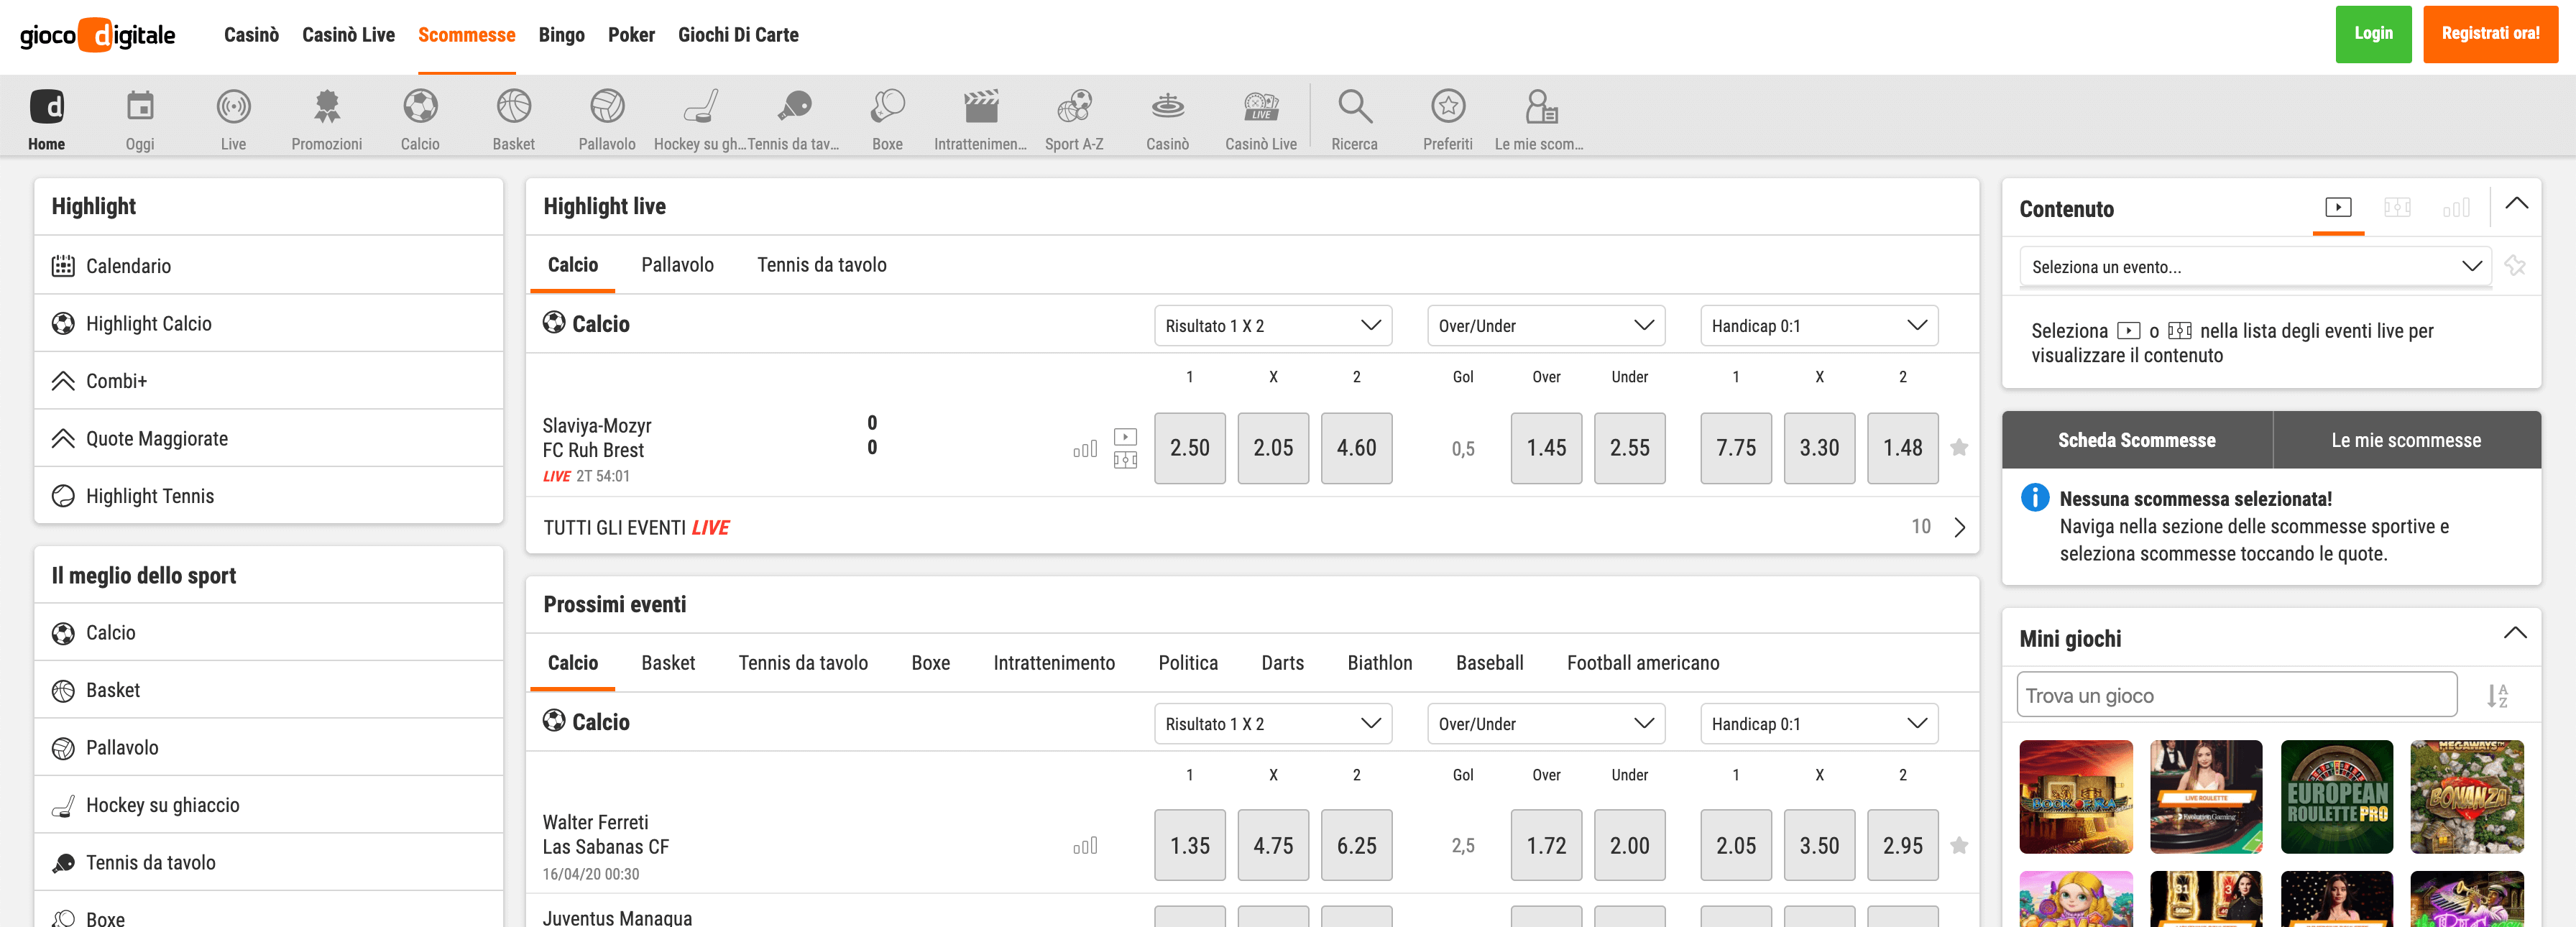Select the Boxe glove icon in top bar

[x=887, y=106]
